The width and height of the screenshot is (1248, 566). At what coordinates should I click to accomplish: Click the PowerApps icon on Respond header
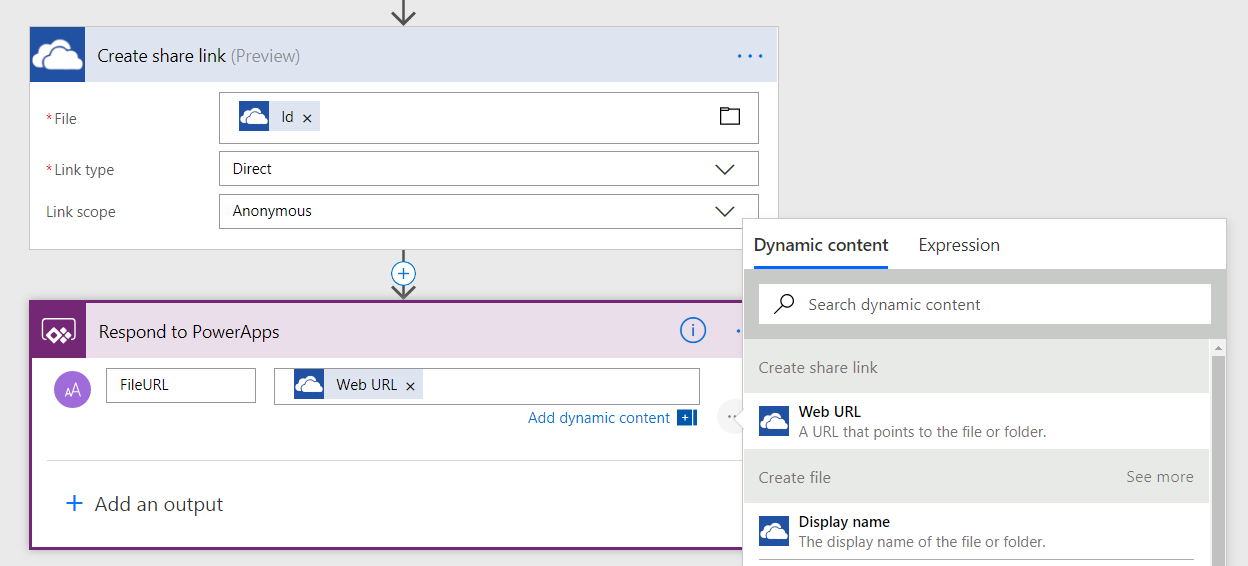tap(59, 332)
